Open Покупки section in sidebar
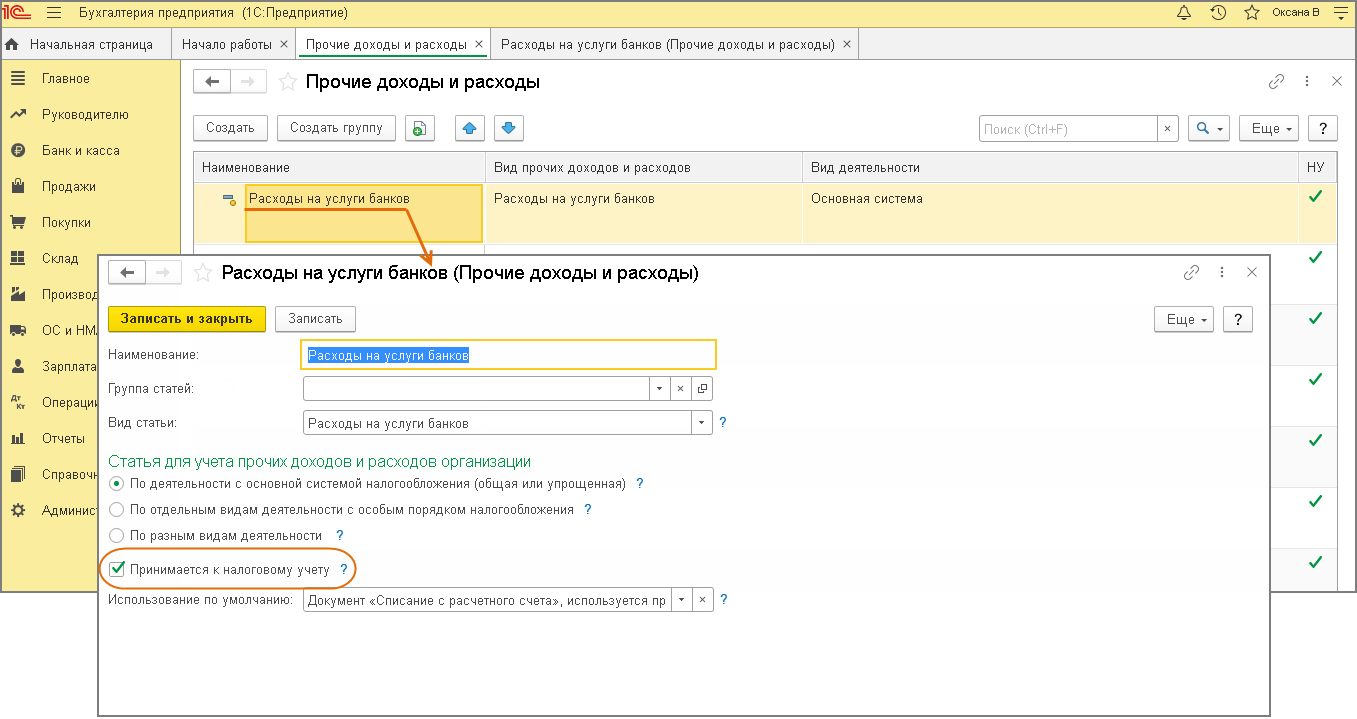The image size is (1357, 719). 66,223
